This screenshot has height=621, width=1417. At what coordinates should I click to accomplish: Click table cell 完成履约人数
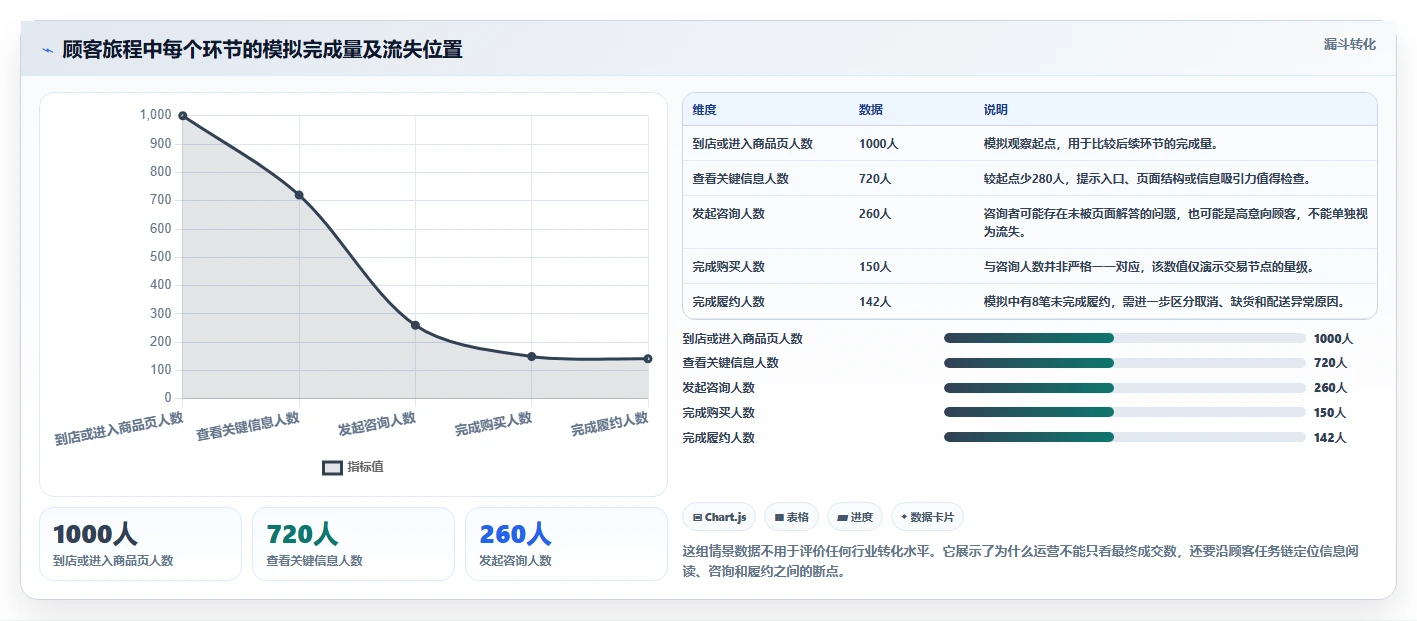(x=728, y=302)
